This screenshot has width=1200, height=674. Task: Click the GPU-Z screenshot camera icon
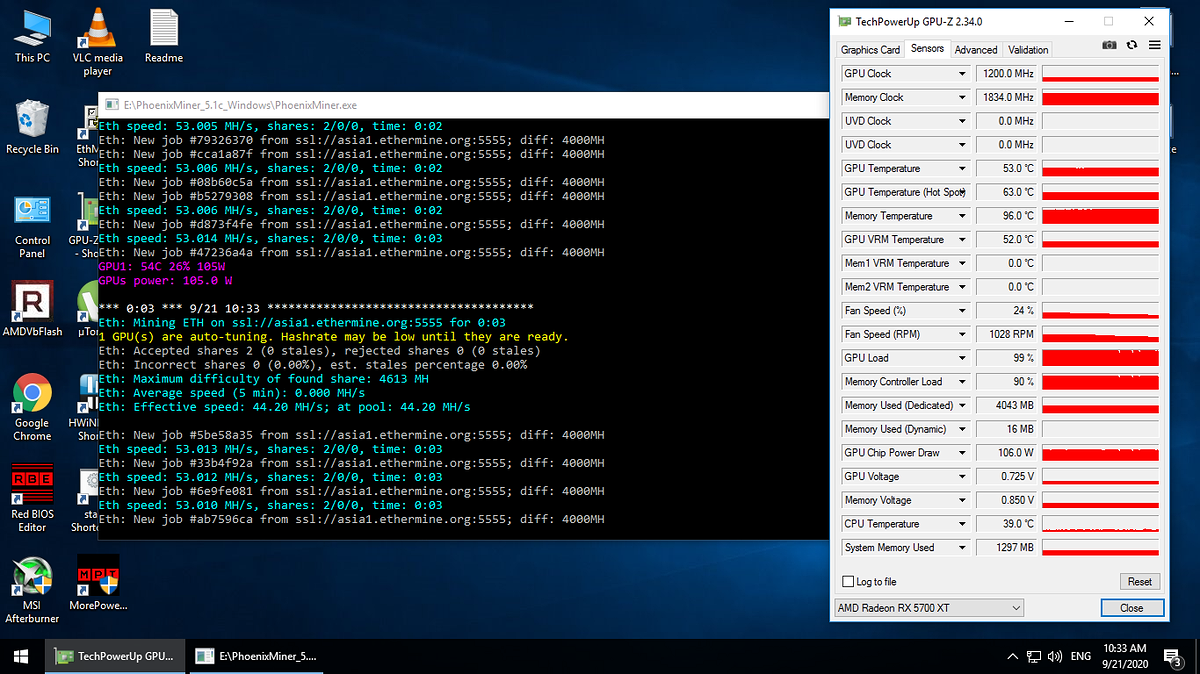(x=1109, y=45)
